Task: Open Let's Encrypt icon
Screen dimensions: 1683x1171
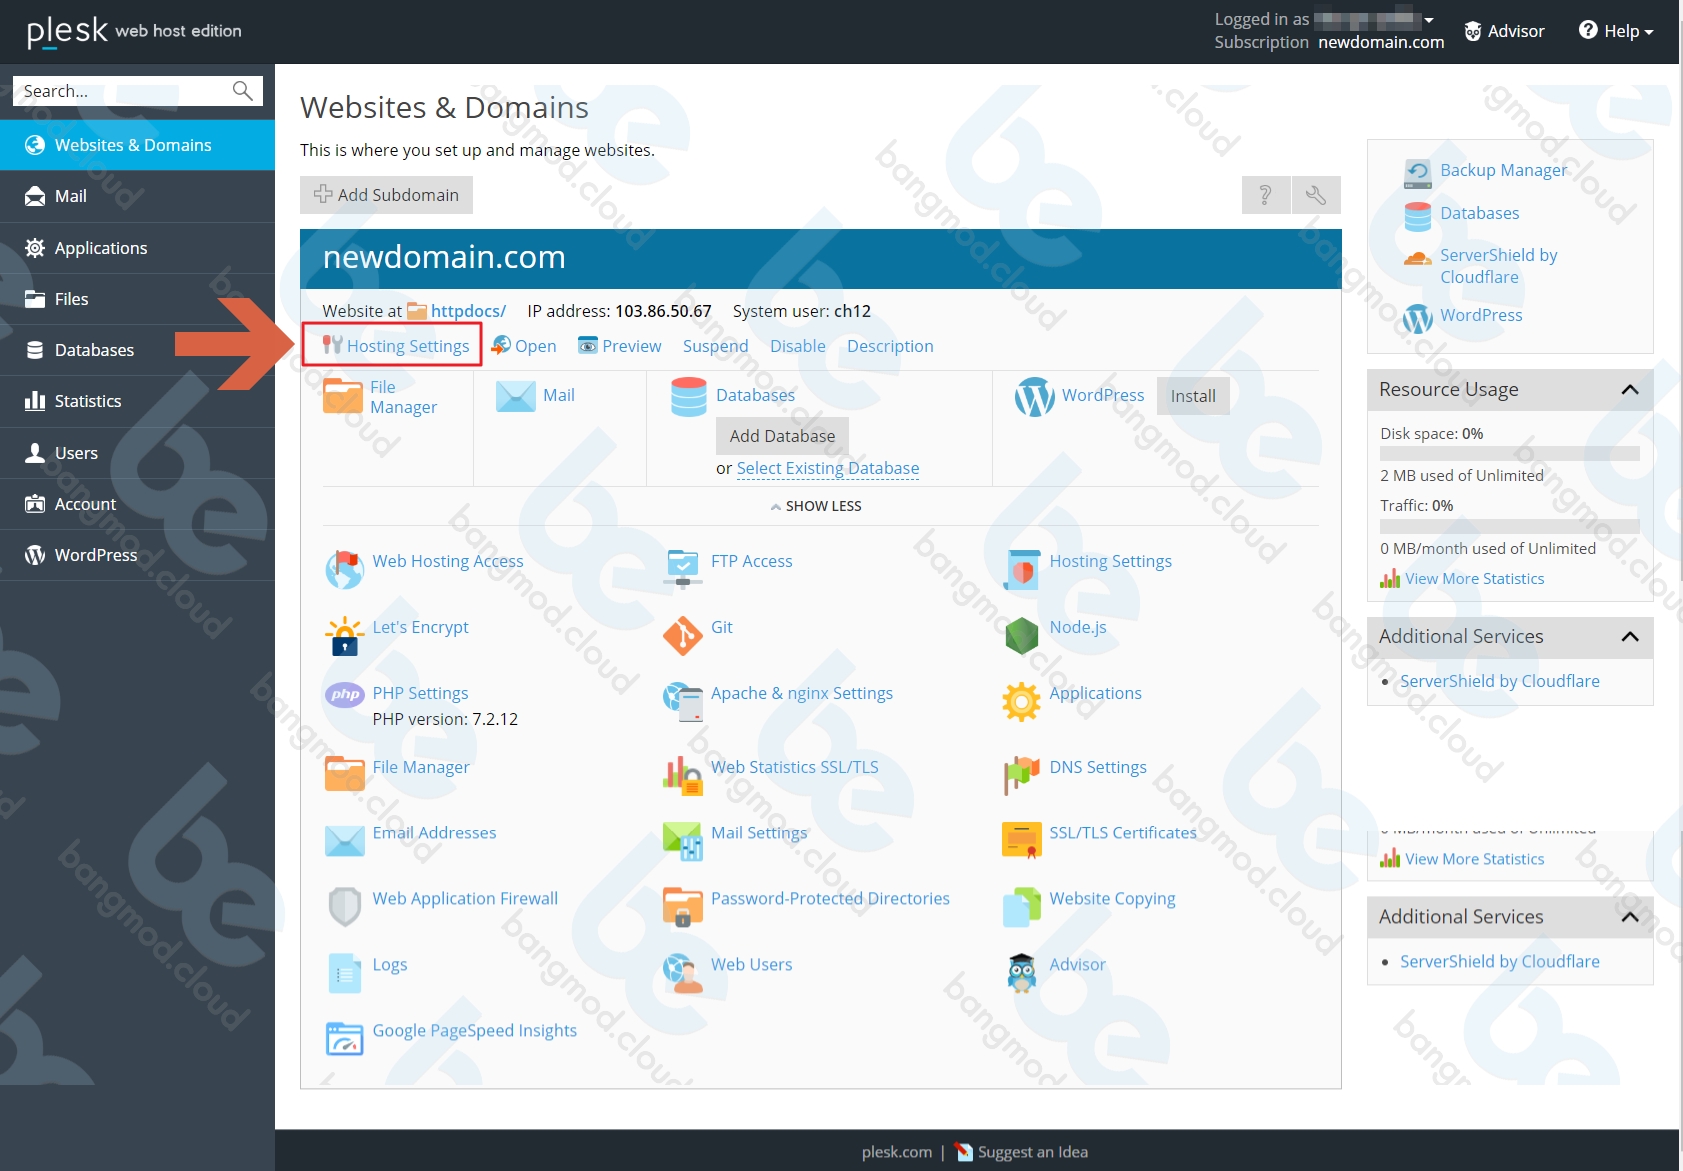Action: point(344,636)
